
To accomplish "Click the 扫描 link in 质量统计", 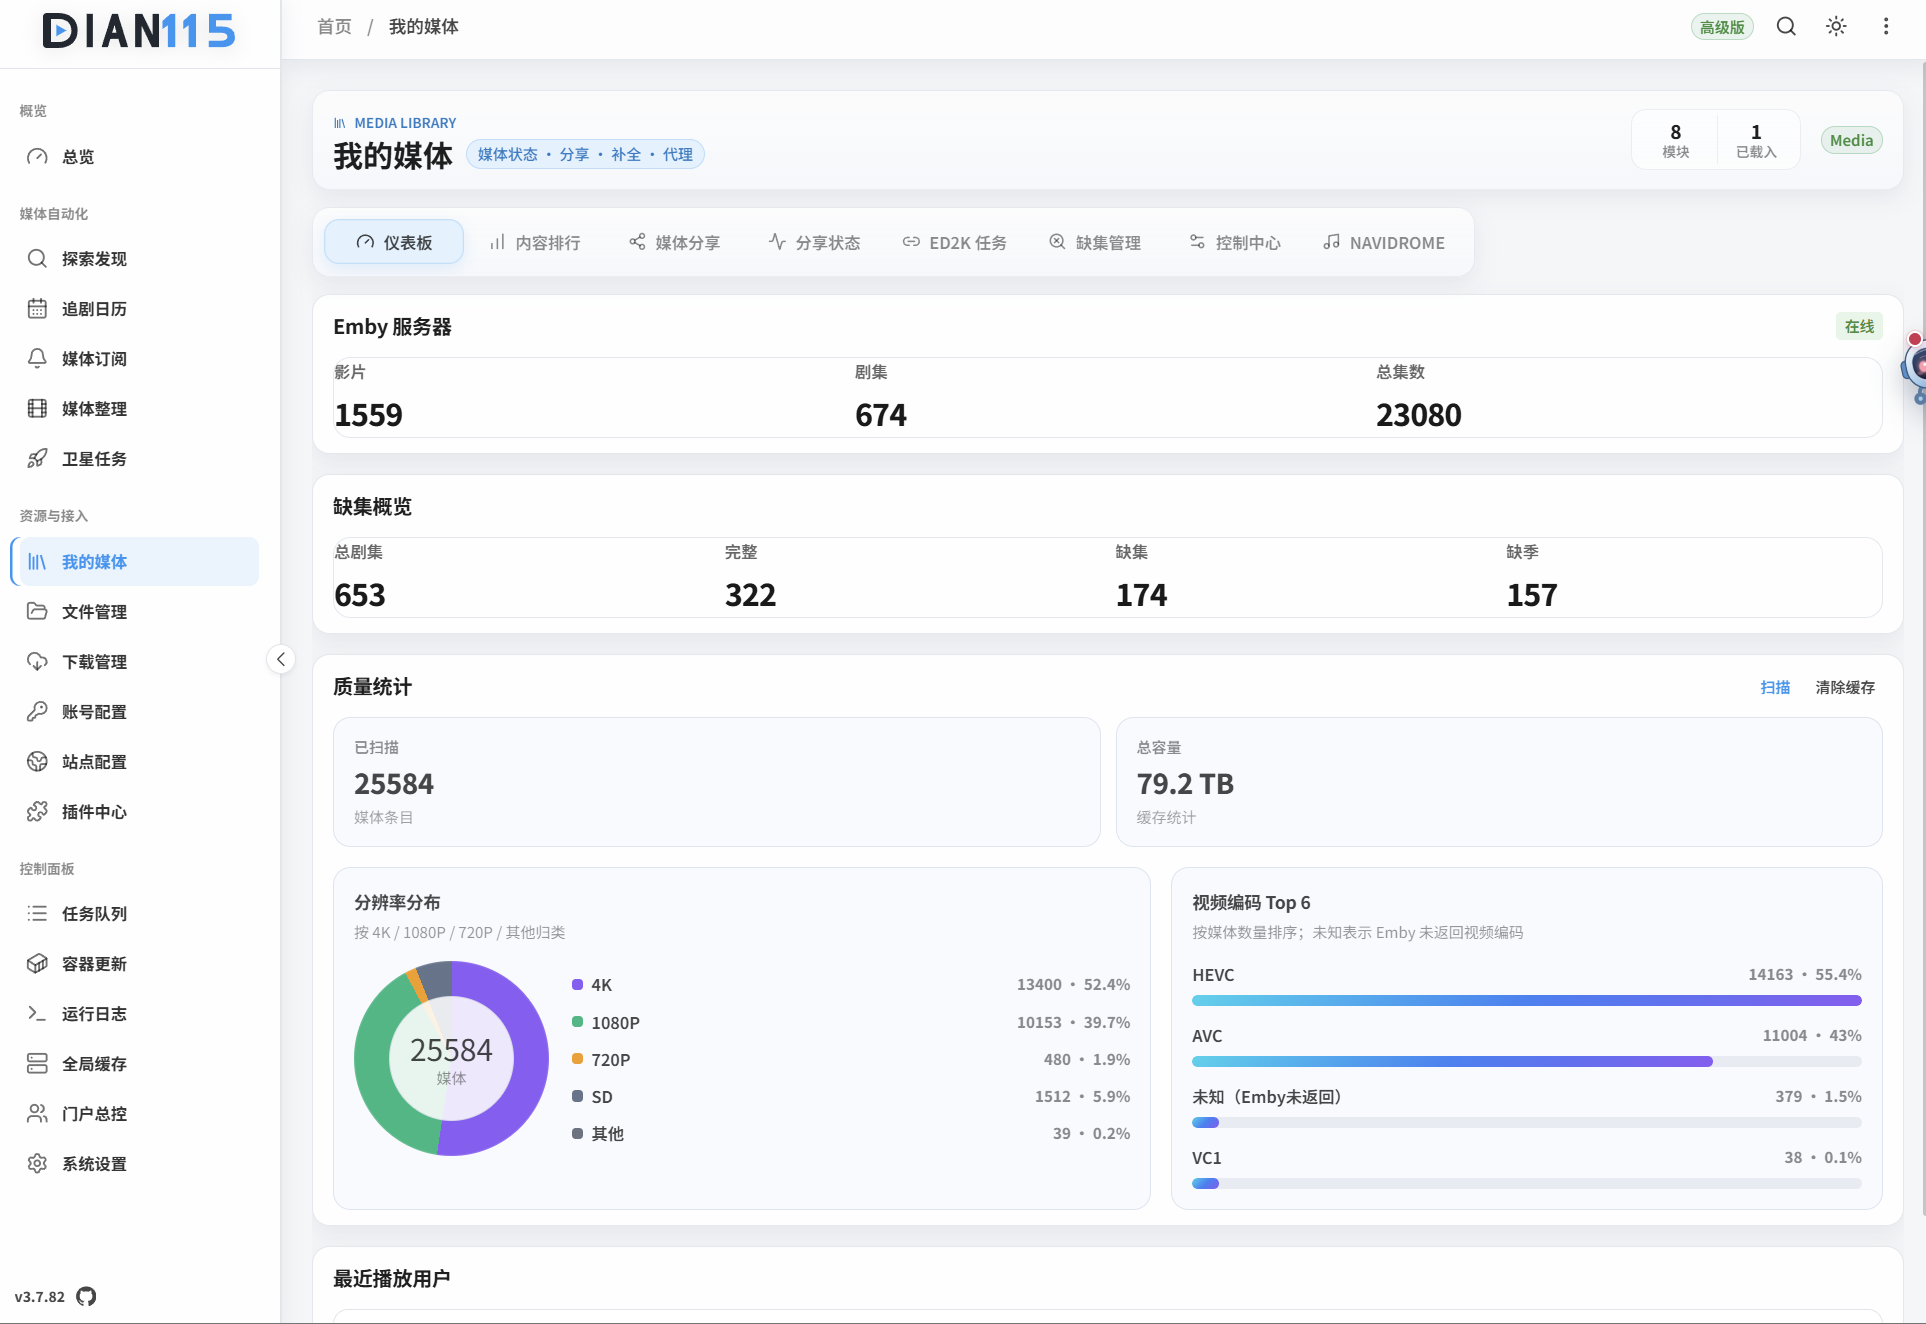I will [x=1775, y=687].
